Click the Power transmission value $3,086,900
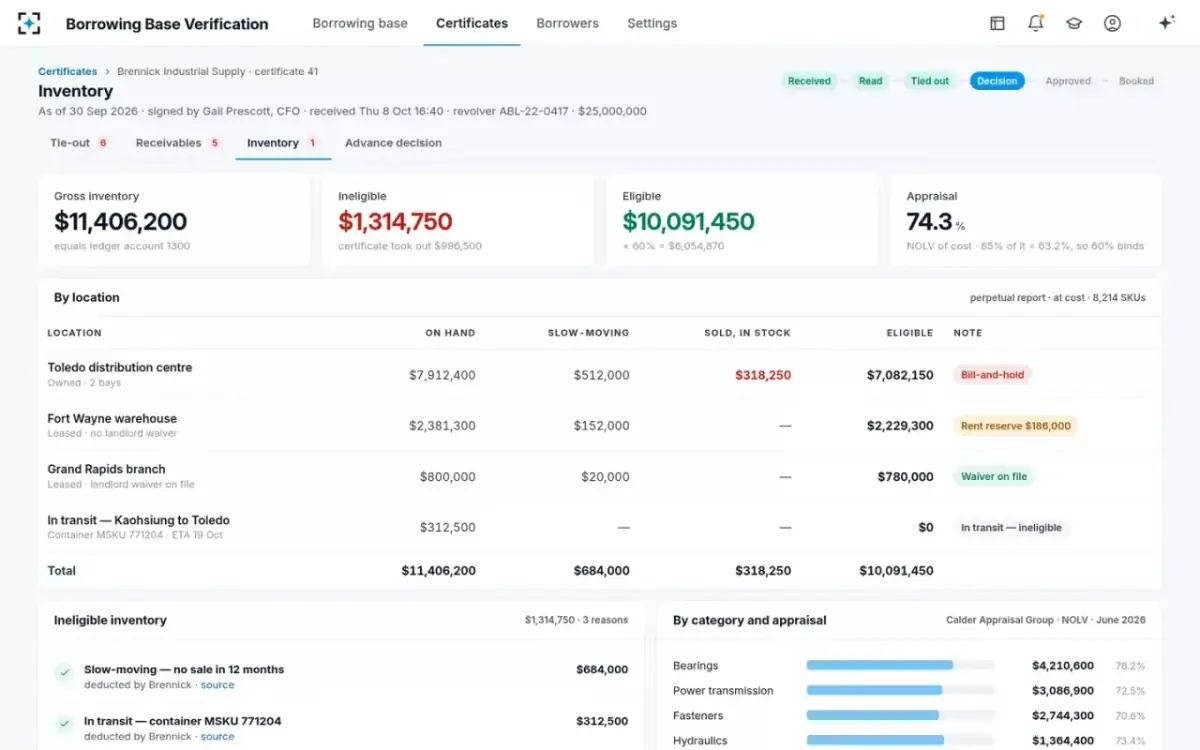This screenshot has width=1200, height=750. click(x=1063, y=690)
